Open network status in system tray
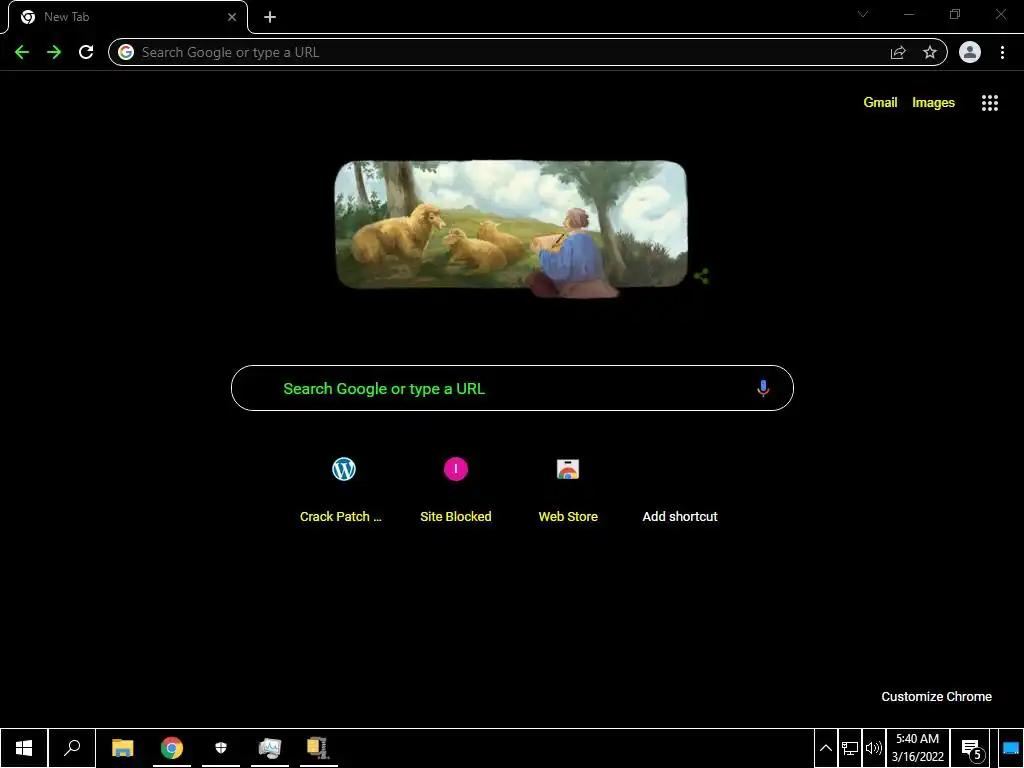Screen dimensions: 1024x768 850,748
